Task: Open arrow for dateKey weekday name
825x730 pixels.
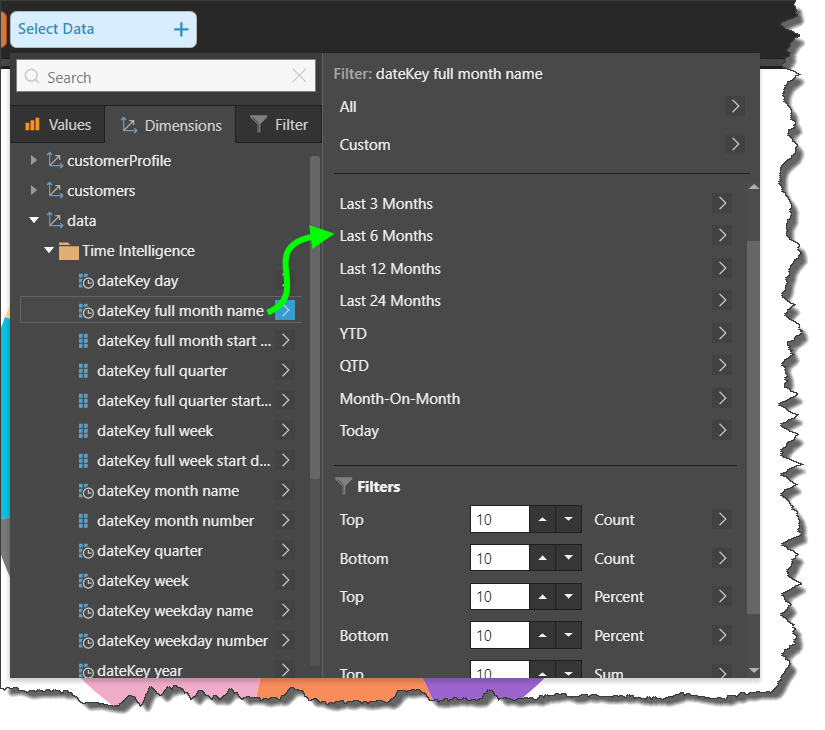Action: pyautogui.click(x=285, y=611)
